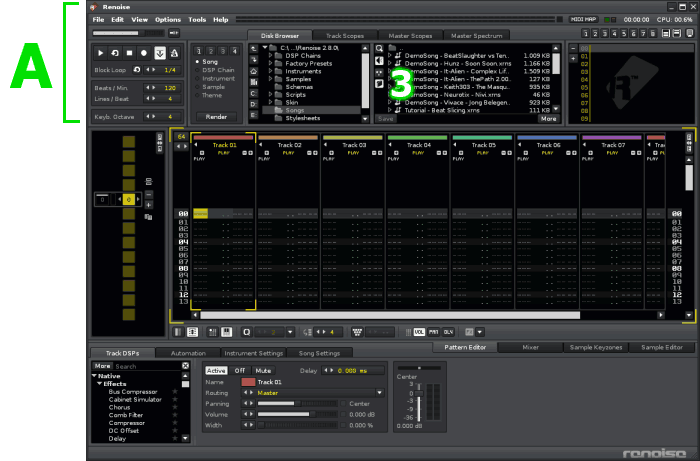Open the Sample Editor tab
This screenshot has height=461, width=700.
coord(662,347)
